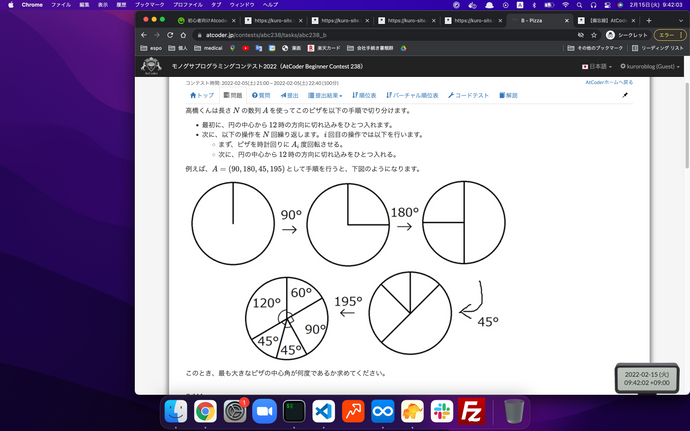
Task: Open the コードテスト tab
Action: pyautogui.click(x=468, y=95)
